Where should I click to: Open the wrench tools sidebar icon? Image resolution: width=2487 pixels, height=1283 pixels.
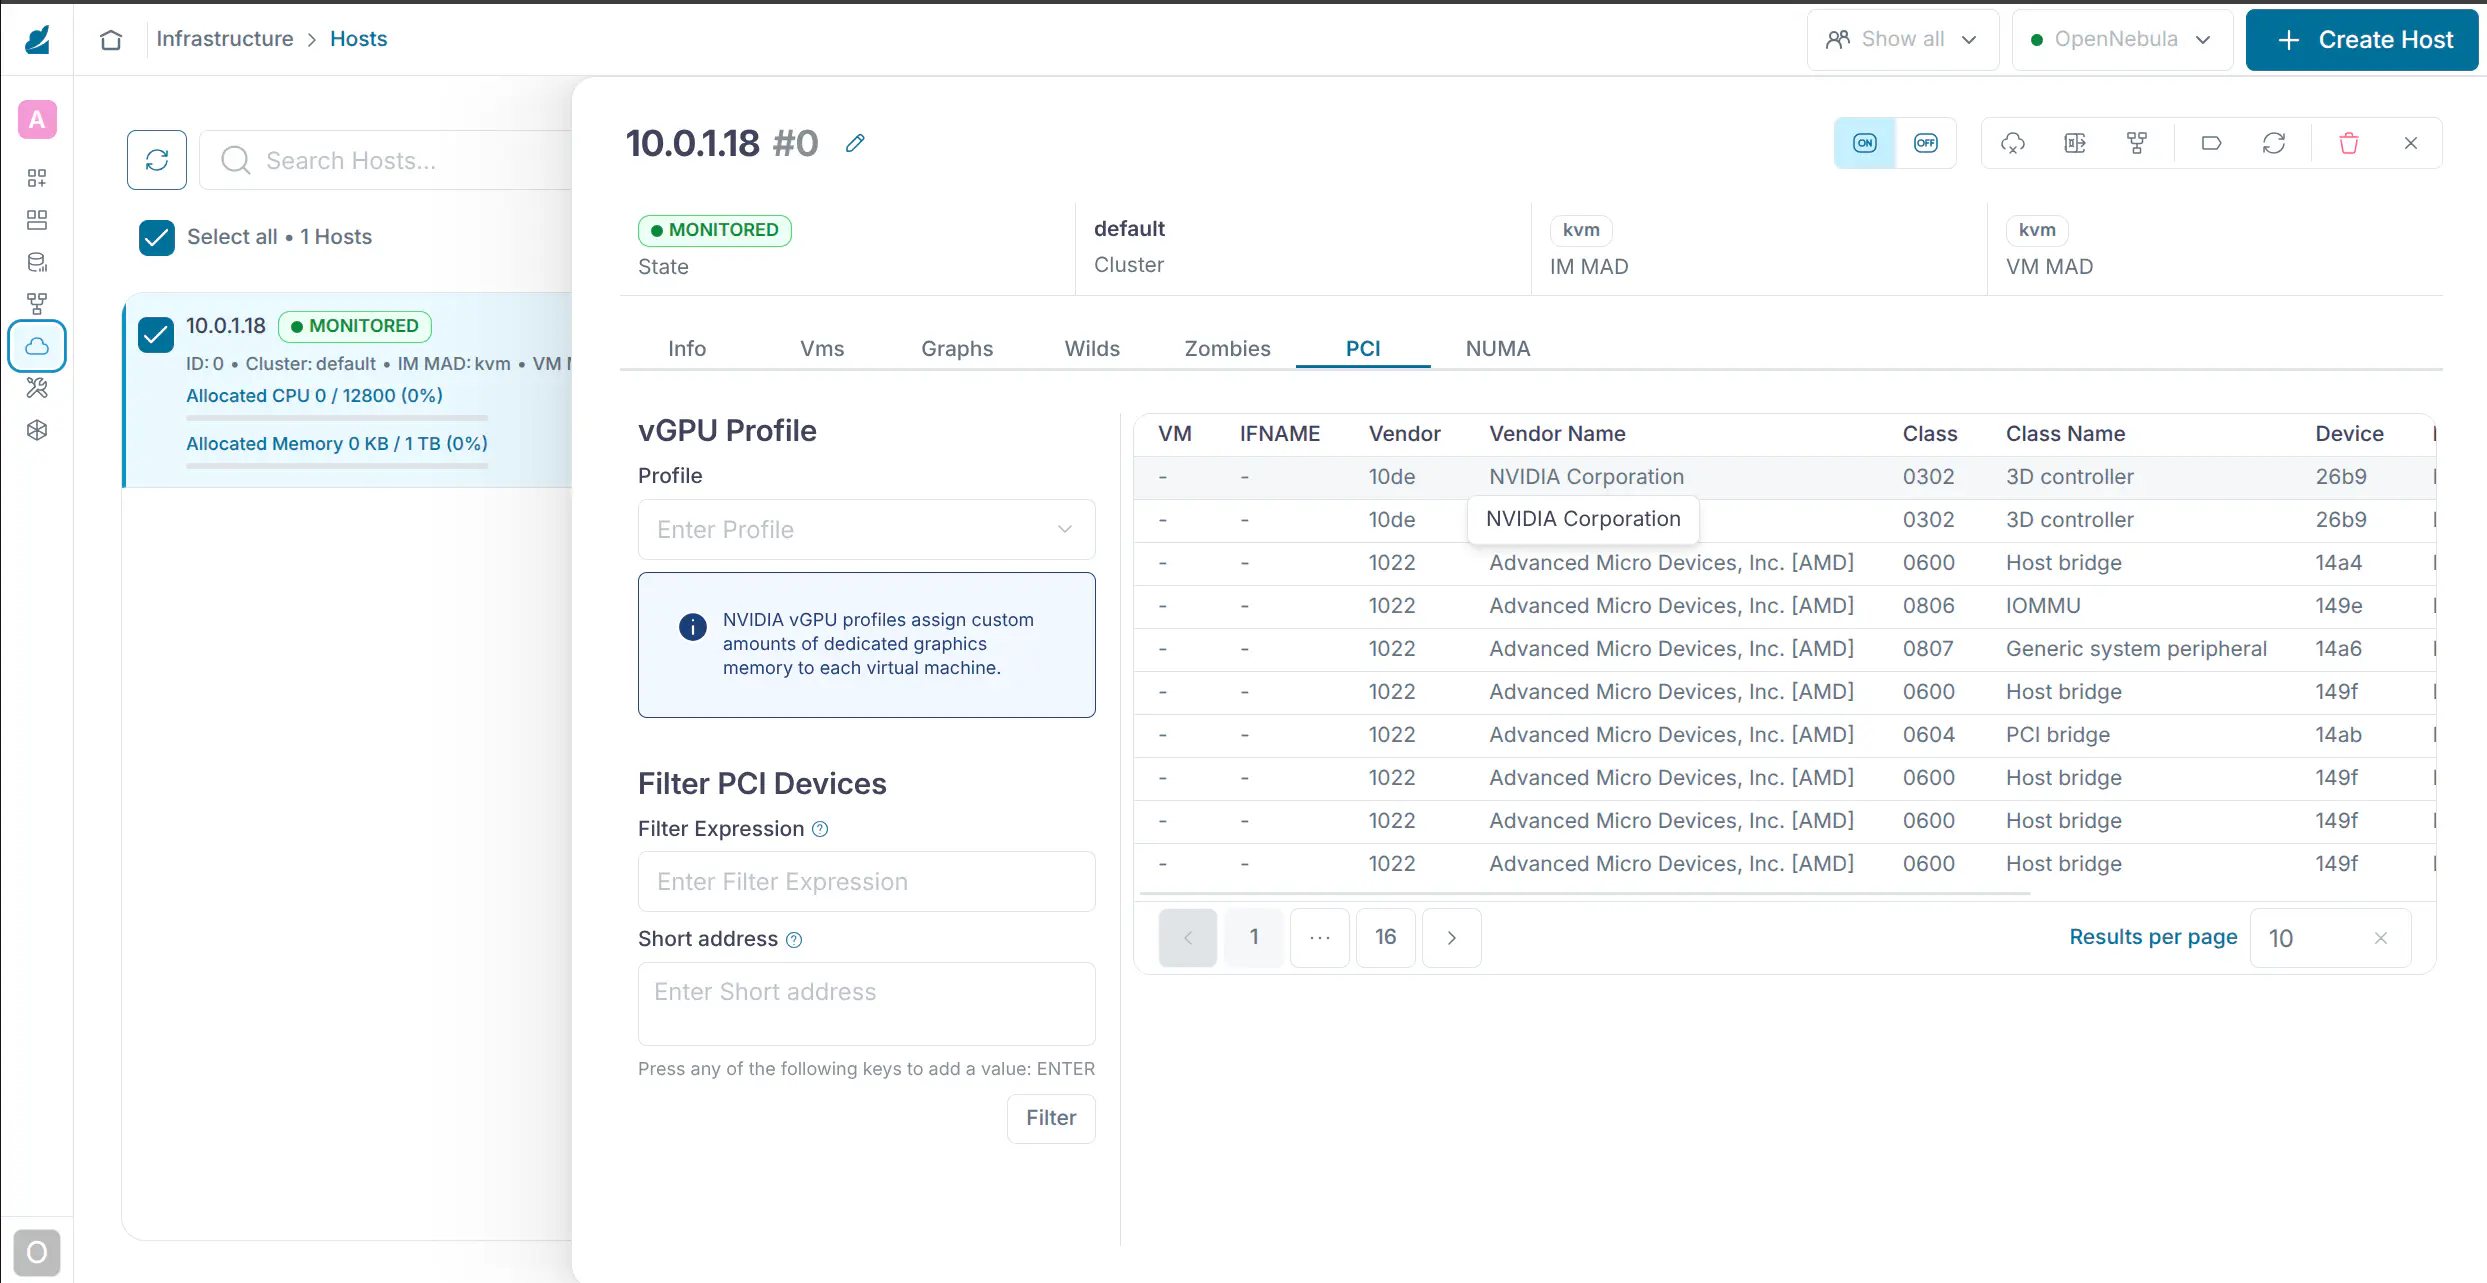37,388
